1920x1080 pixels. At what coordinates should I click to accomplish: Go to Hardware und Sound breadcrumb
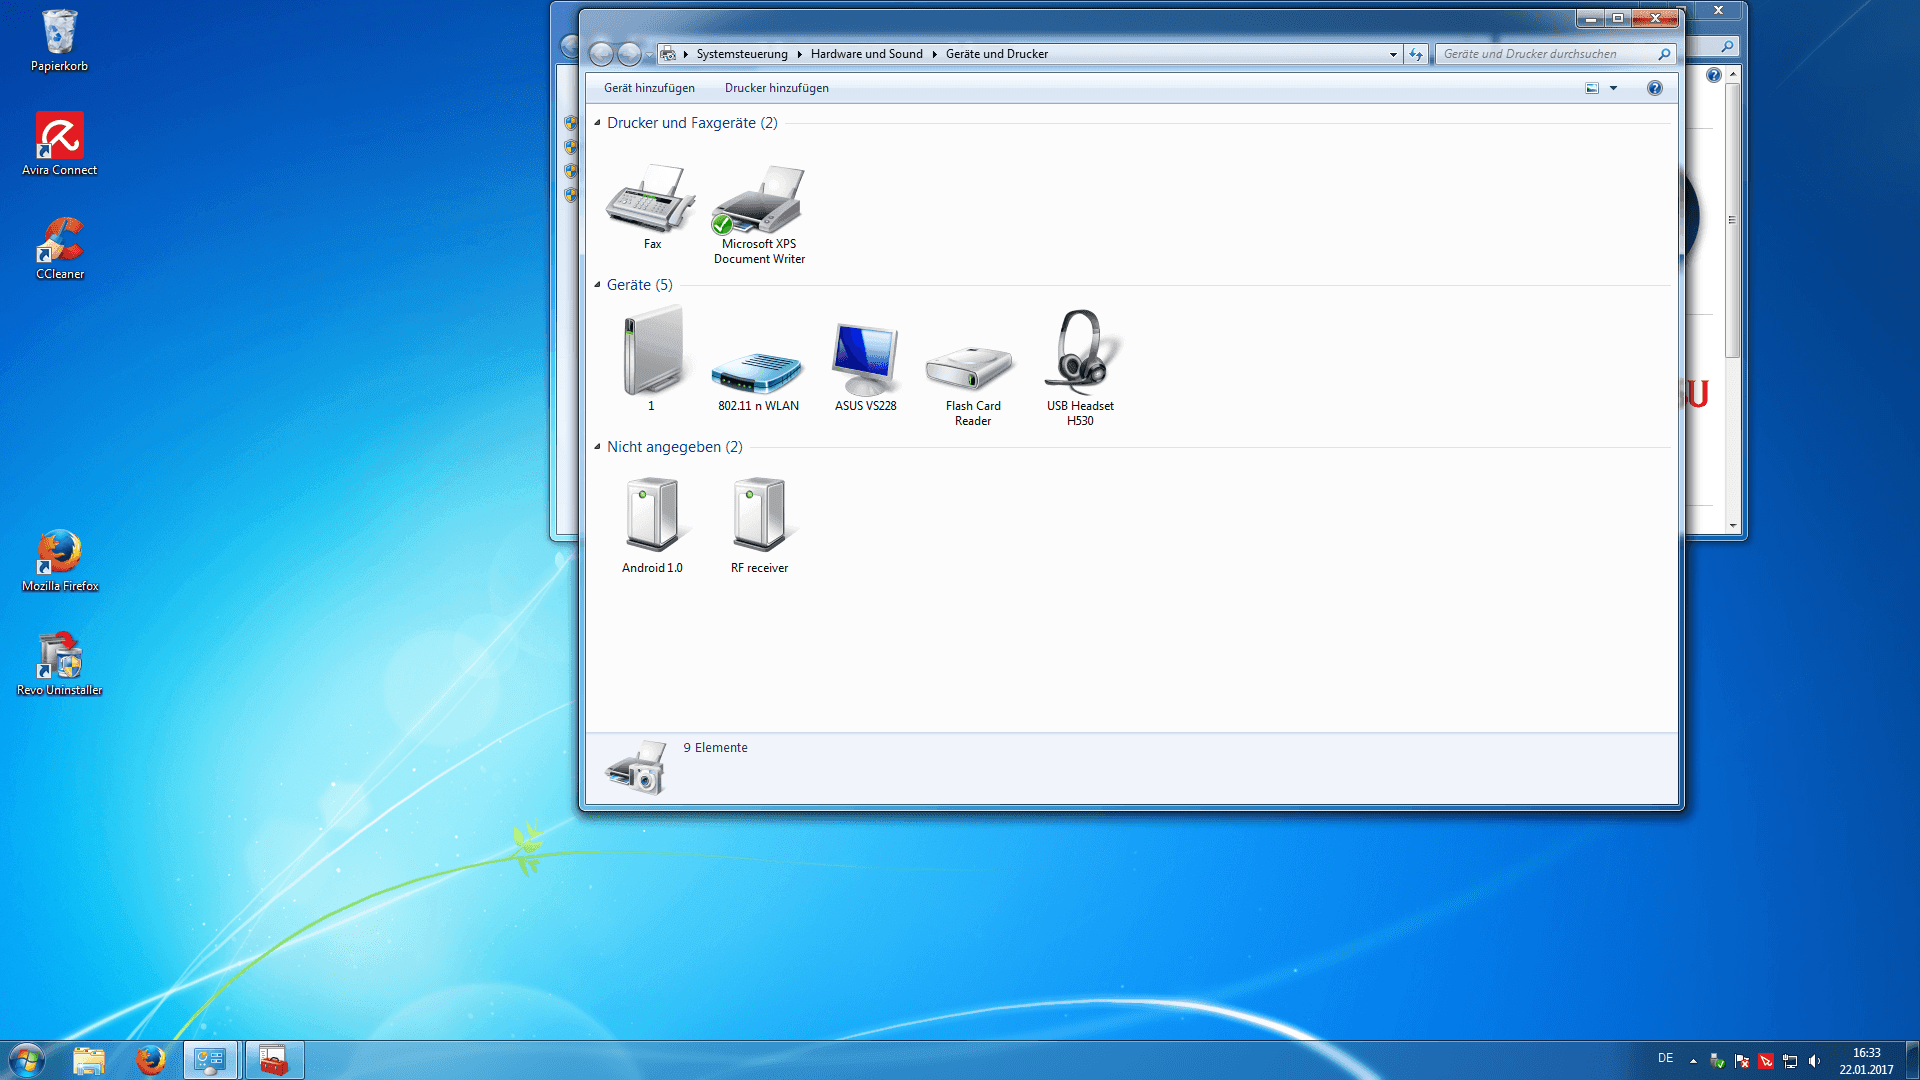867,54
